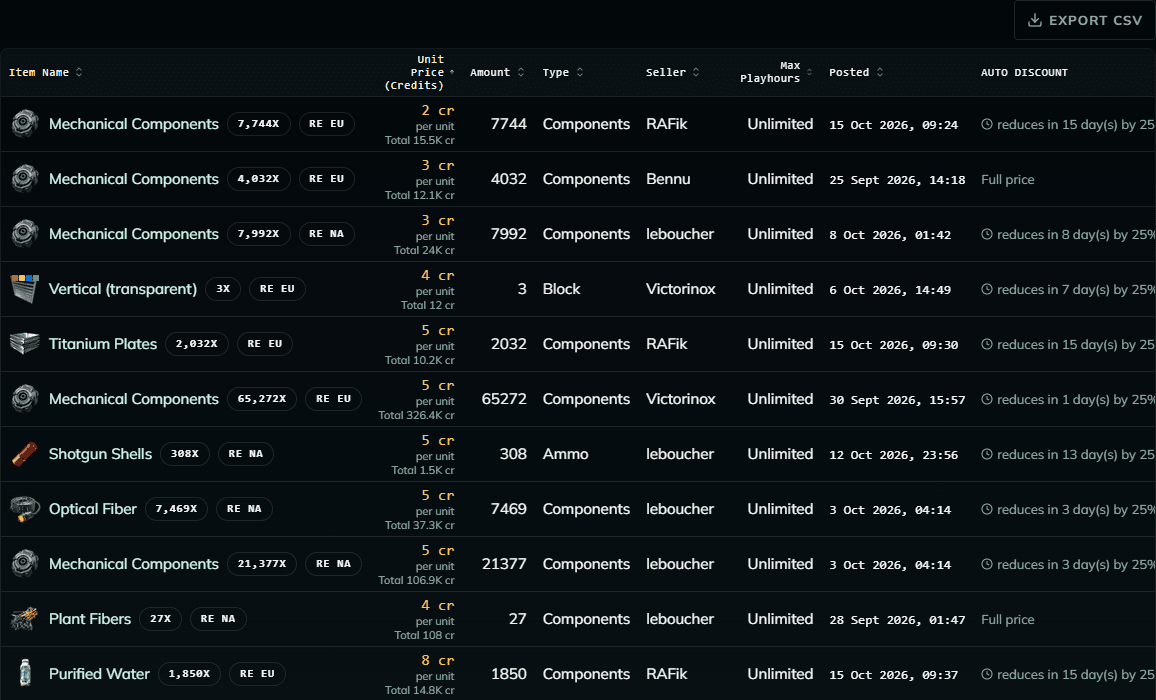Sort table by Posted date column
The width and height of the screenshot is (1156, 700).
855,72
